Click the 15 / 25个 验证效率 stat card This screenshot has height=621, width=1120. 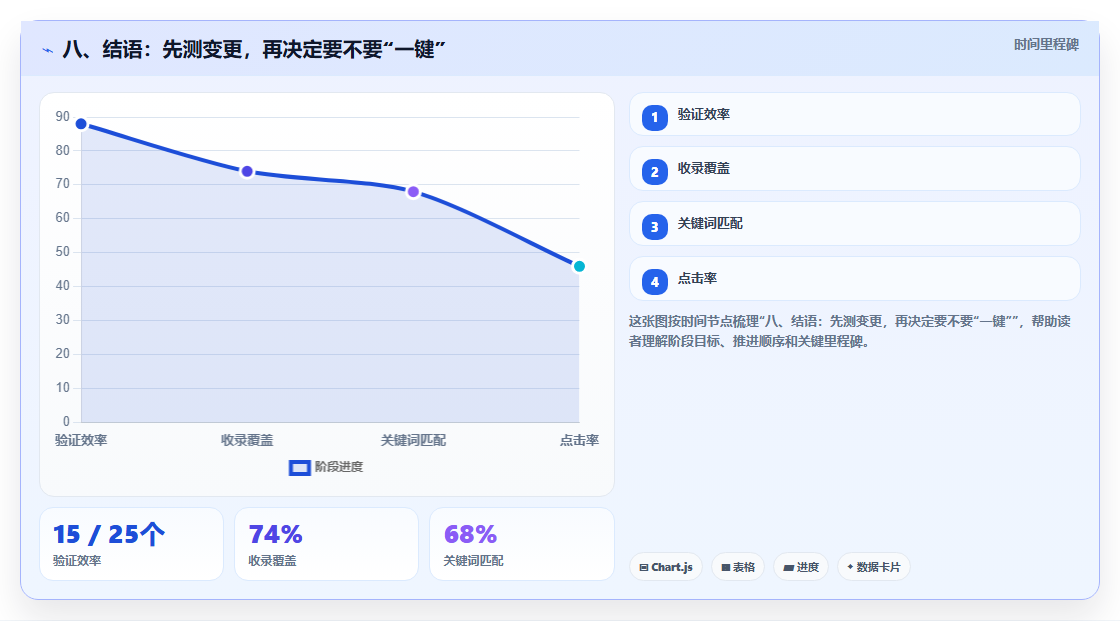[x=131, y=545]
